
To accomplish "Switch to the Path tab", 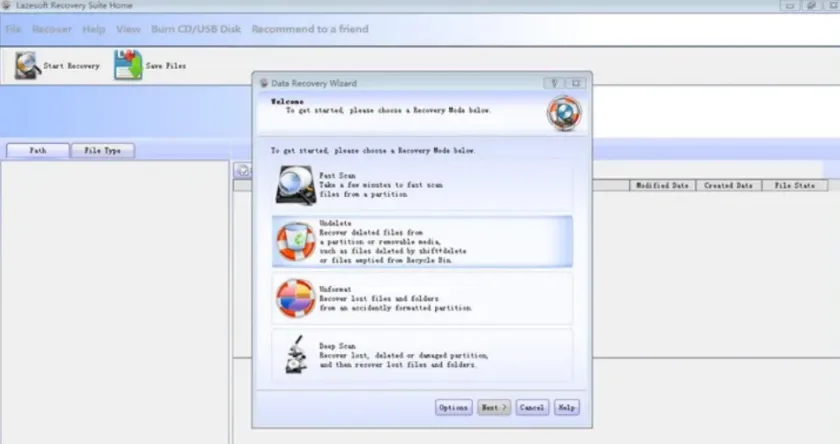I will (38, 151).
